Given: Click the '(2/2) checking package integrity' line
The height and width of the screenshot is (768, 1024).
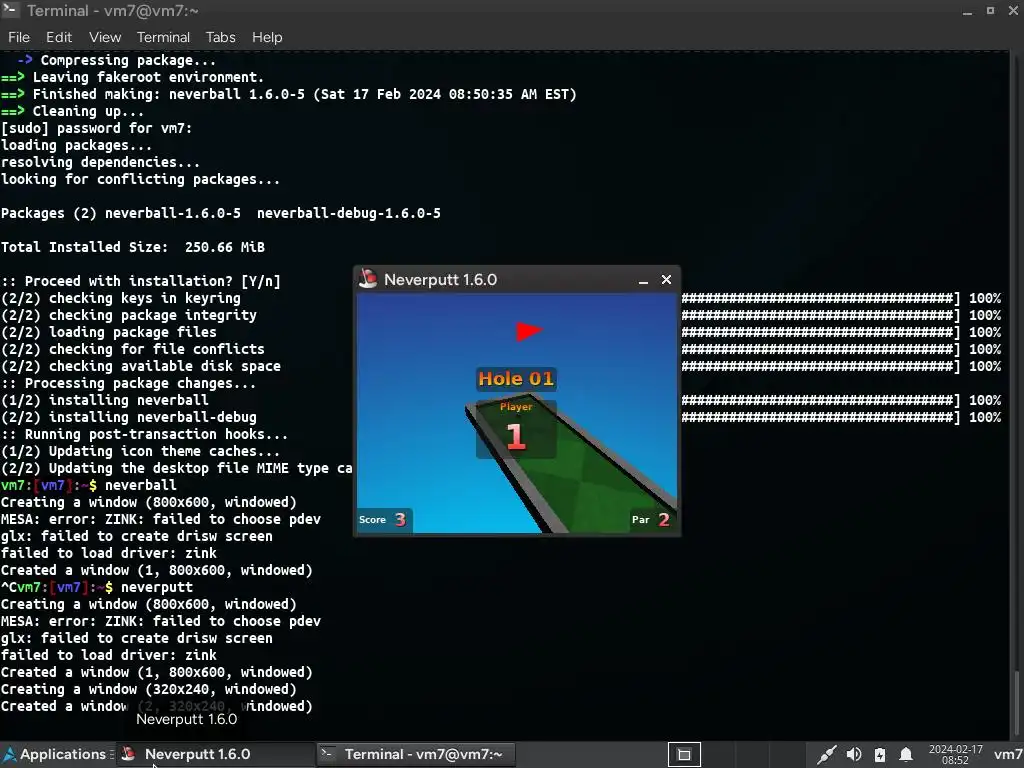Looking at the screenshot, I should pos(129,315).
